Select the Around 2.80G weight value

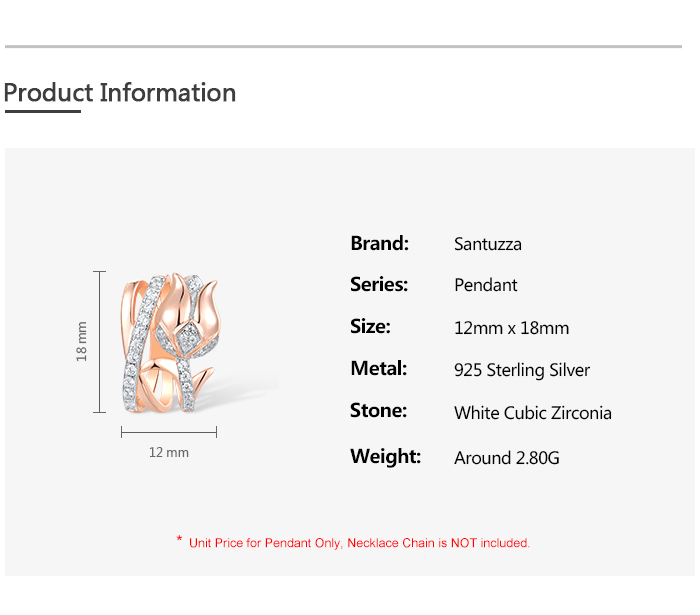pos(507,458)
